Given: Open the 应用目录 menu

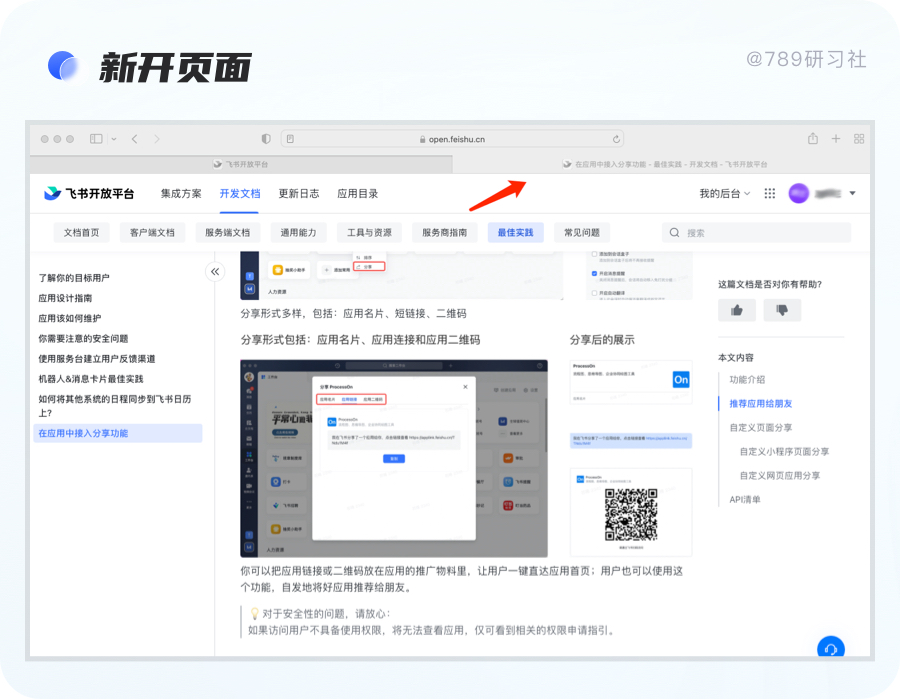Looking at the screenshot, I should [x=358, y=193].
